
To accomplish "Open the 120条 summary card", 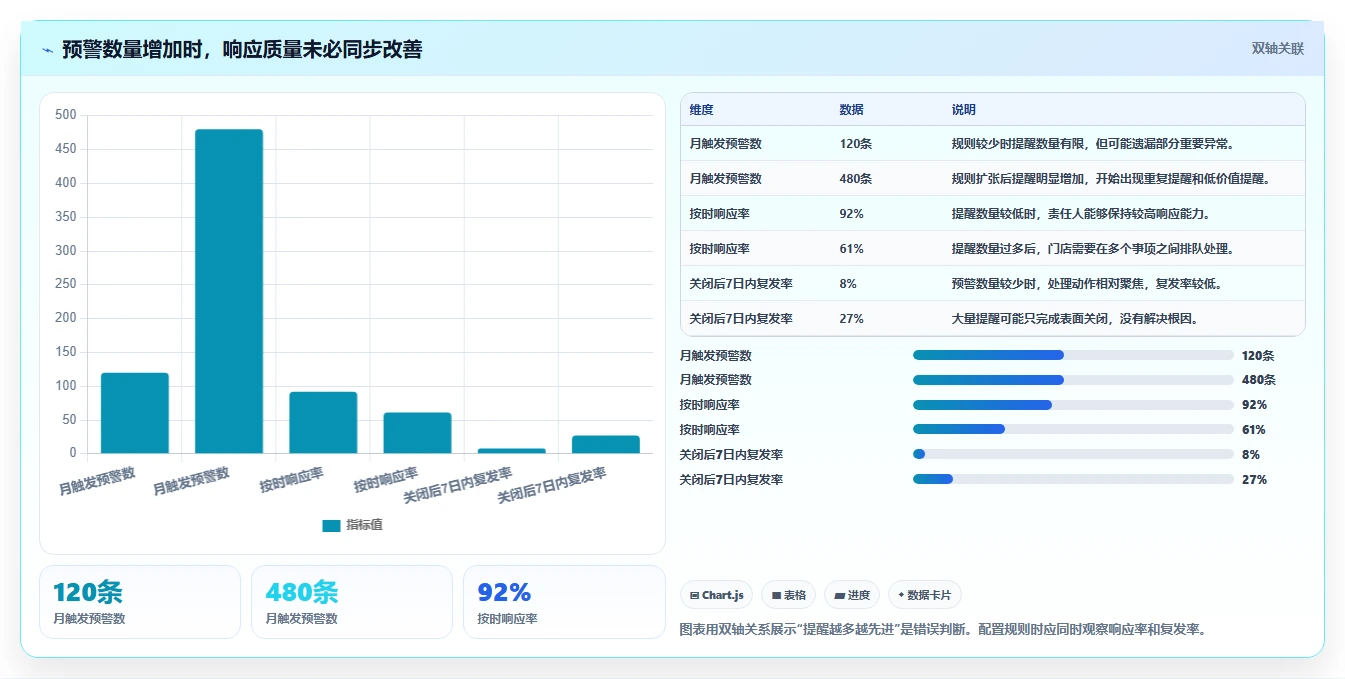I will (x=140, y=602).
